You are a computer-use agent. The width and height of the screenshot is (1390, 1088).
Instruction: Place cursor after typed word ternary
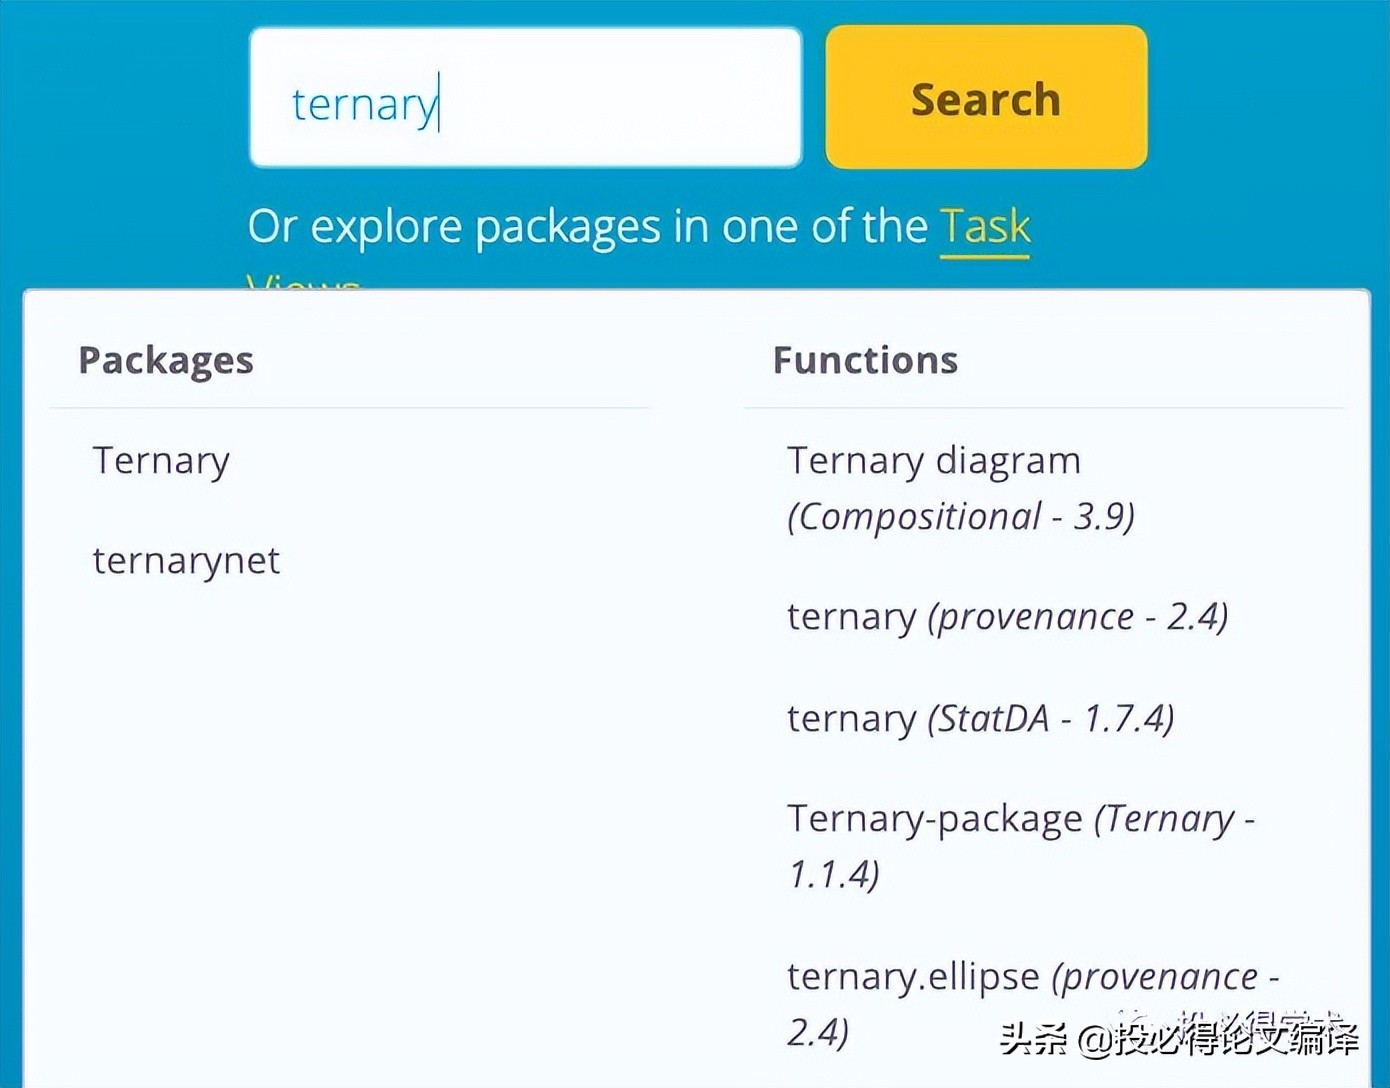tap(440, 104)
